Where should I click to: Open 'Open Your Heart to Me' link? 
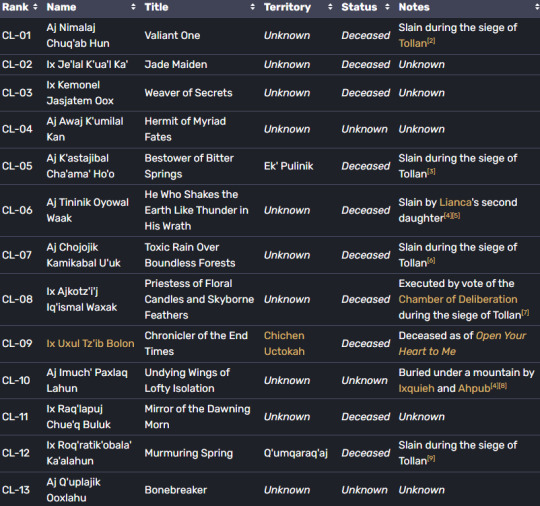(462, 343)
